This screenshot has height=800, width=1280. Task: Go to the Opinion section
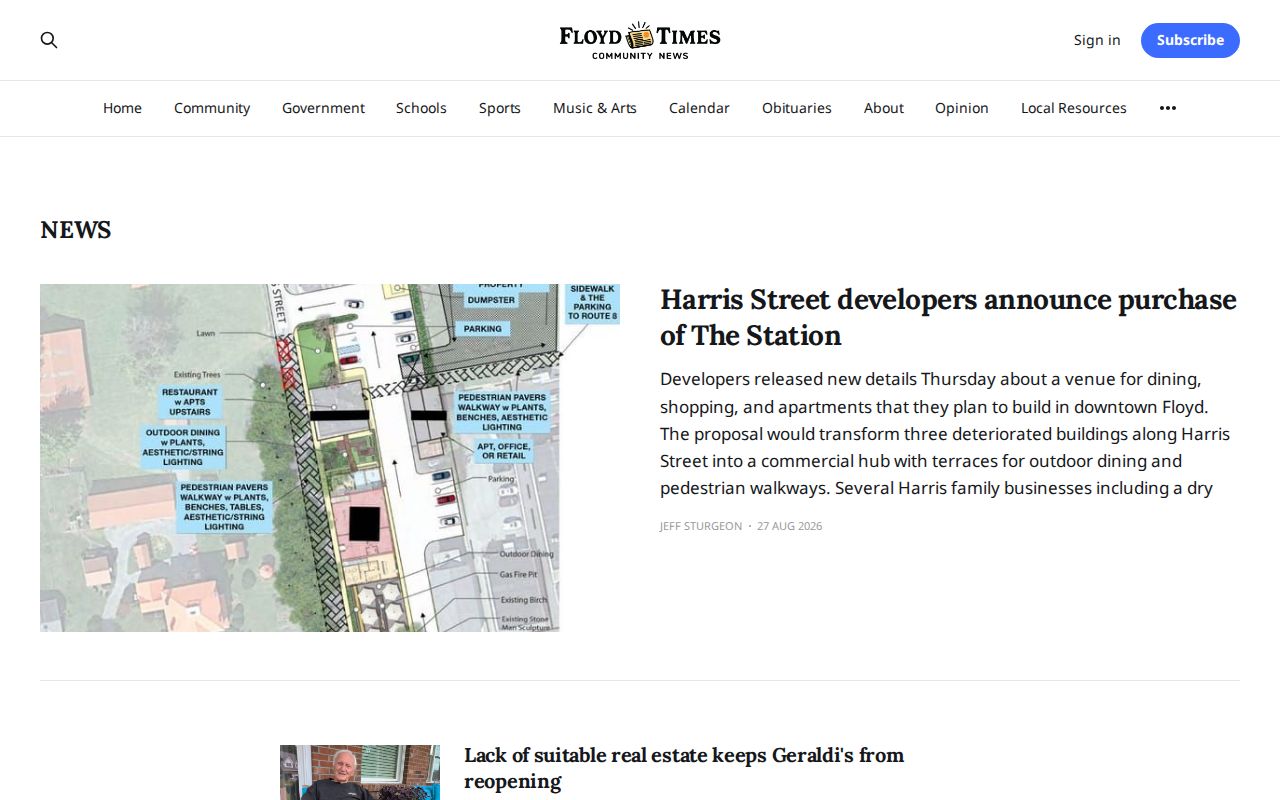[962, 108]
